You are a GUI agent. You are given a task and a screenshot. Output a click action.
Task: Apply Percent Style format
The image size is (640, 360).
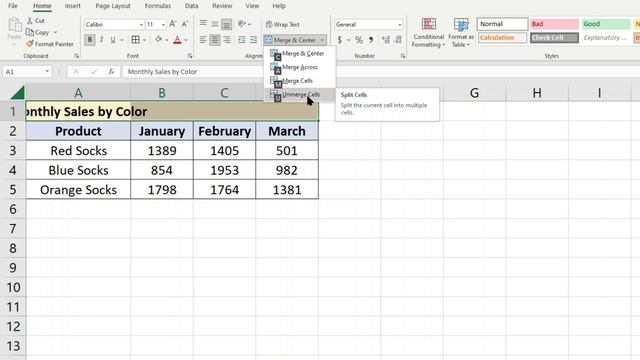coord(359,40)
